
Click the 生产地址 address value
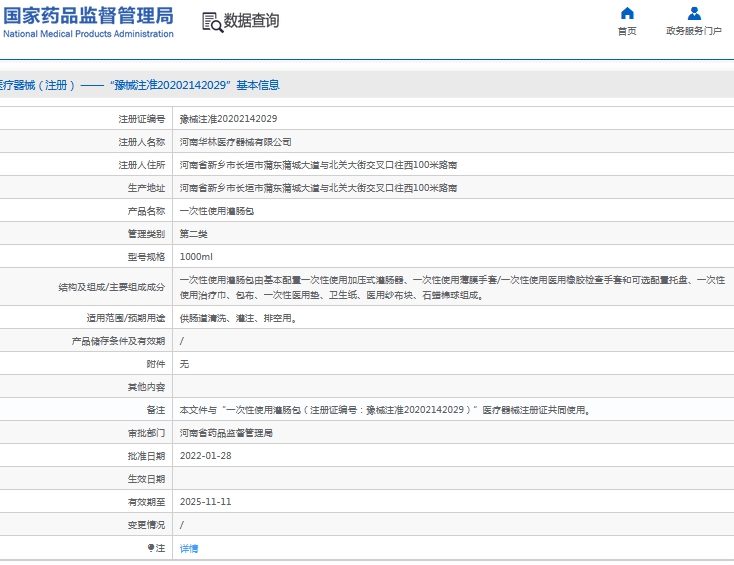[x=318, y=188]
